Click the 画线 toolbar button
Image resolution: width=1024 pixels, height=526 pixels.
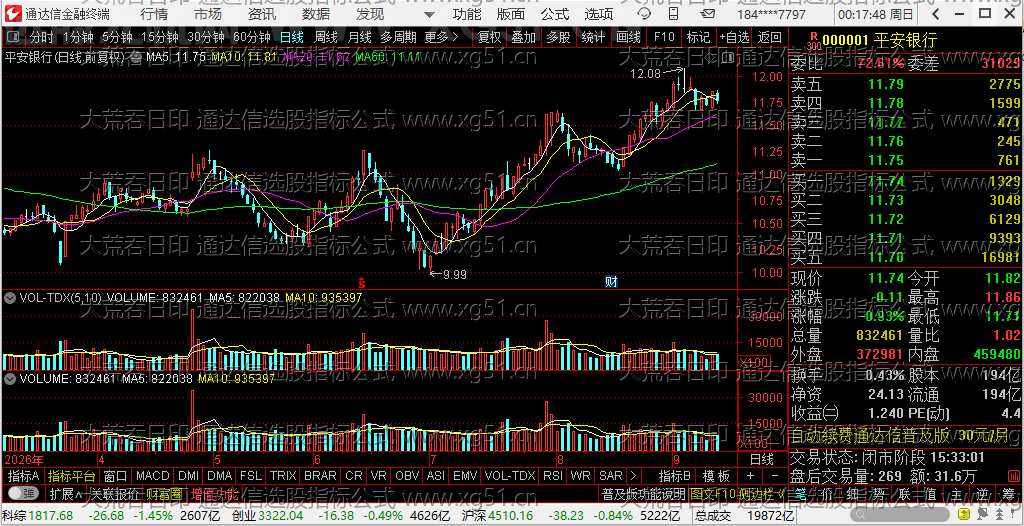(x=628, y=38)
